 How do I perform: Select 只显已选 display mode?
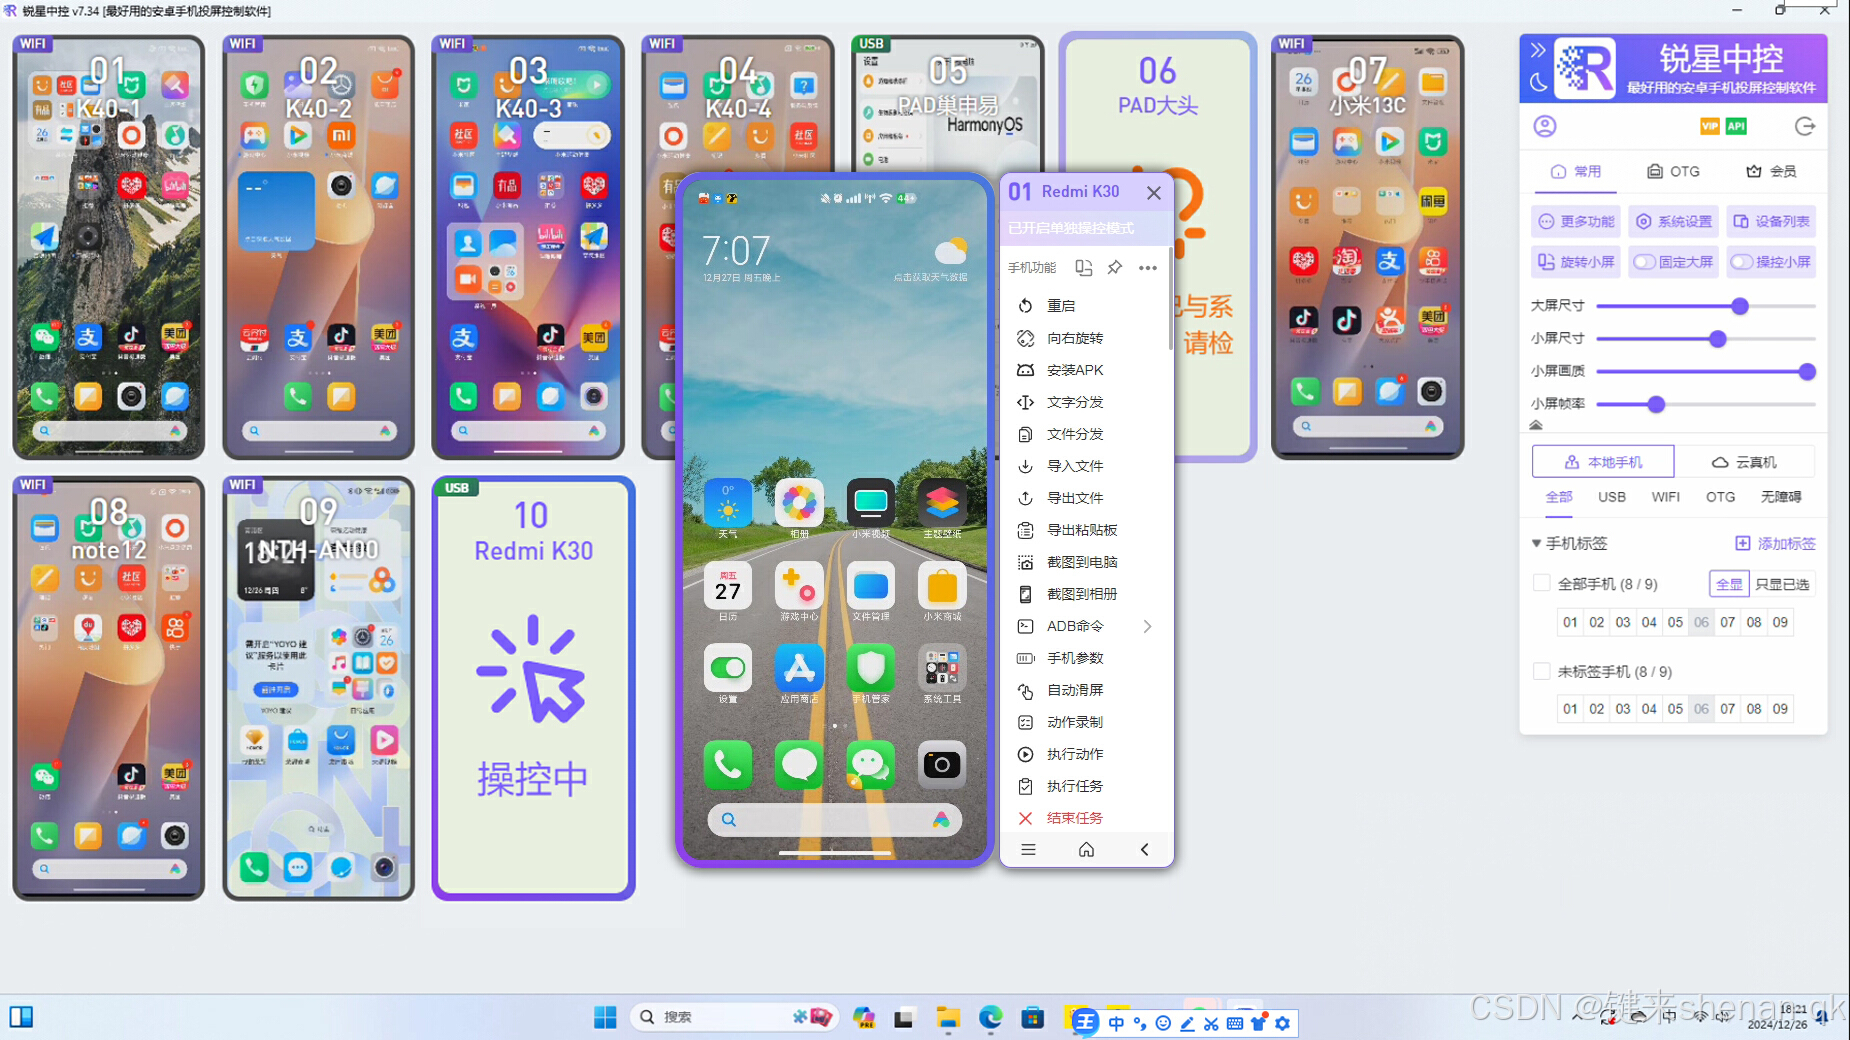[x=1782, y=584]
